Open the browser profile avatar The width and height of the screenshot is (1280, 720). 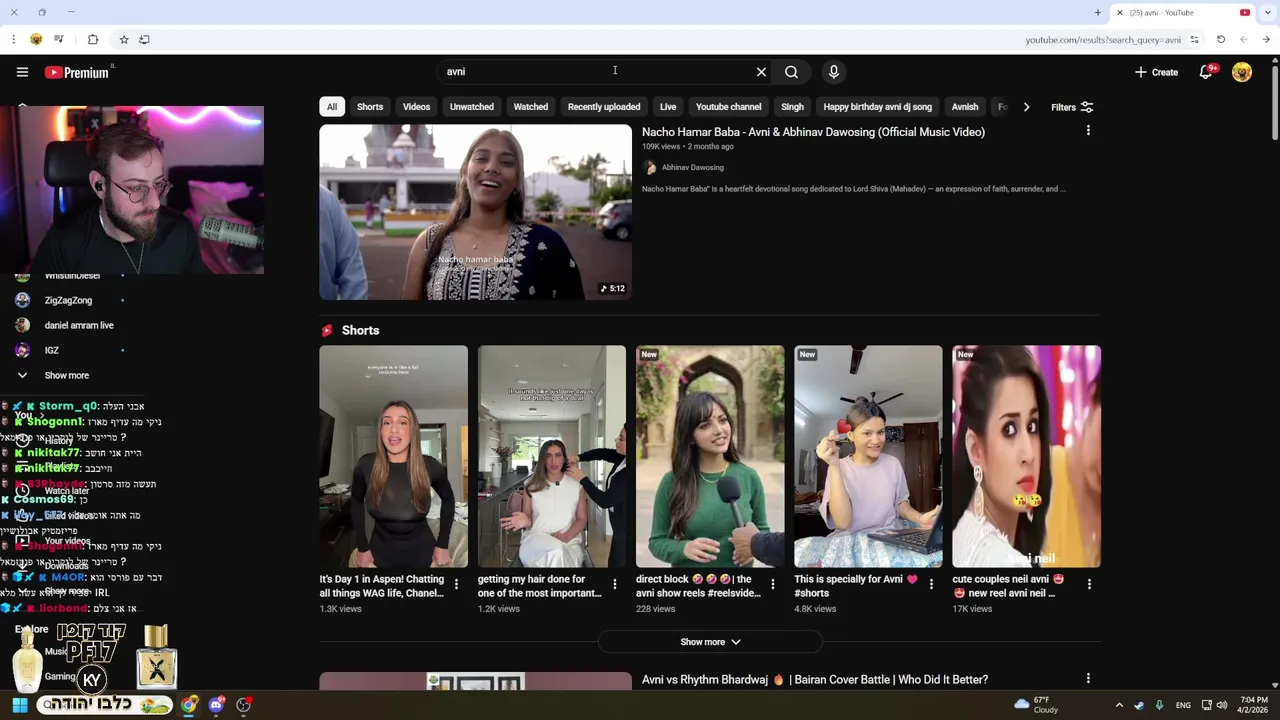[36, 39]
